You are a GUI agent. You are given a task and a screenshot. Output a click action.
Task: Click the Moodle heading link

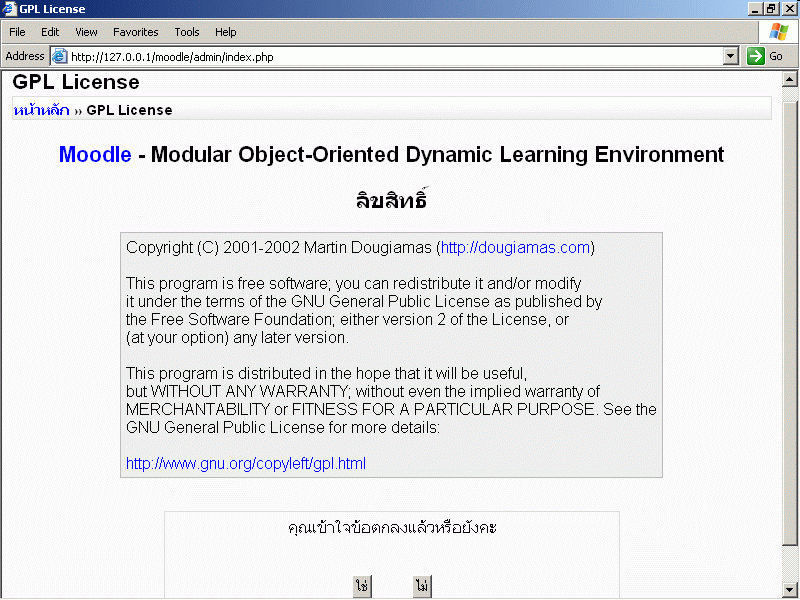point(95,155)
